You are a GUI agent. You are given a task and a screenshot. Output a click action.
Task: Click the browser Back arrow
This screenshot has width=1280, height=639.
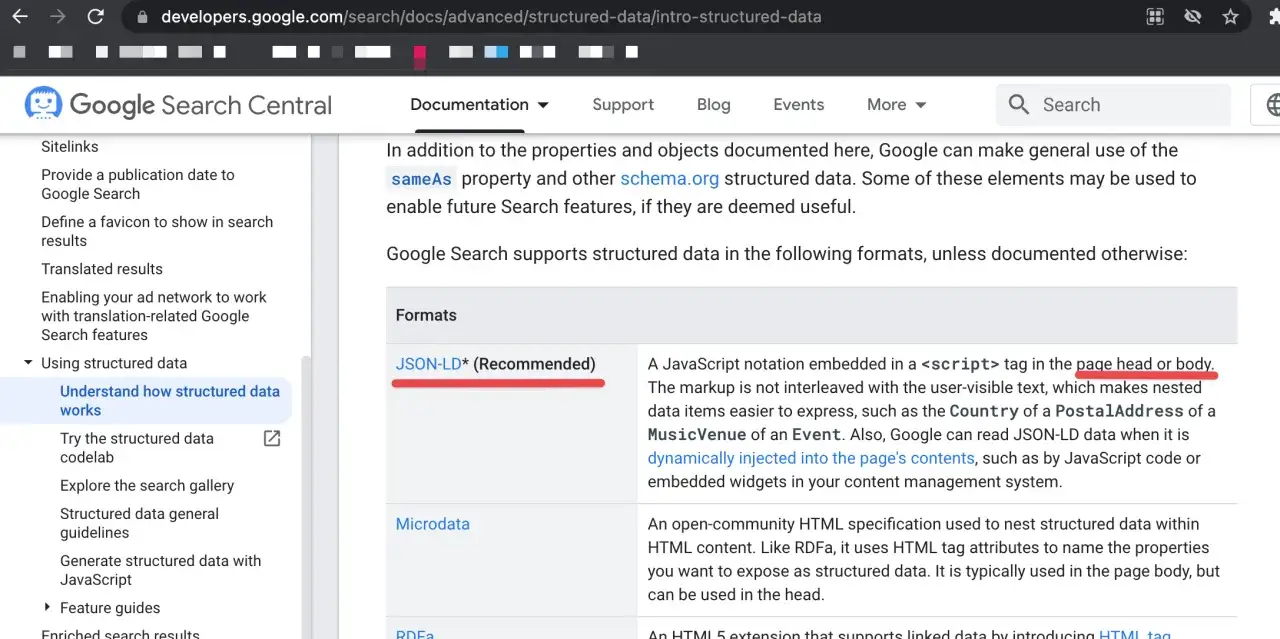tap(20, 17)
